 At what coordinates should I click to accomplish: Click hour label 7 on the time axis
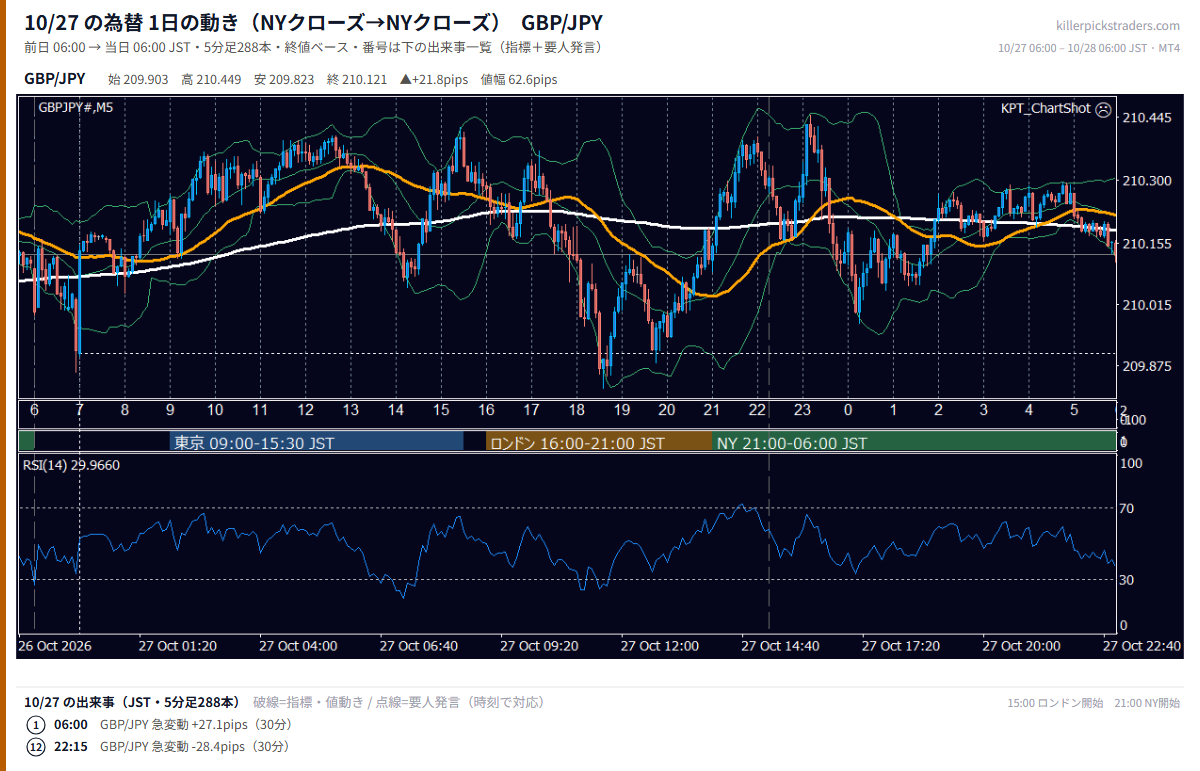click(x=79, y=410)
